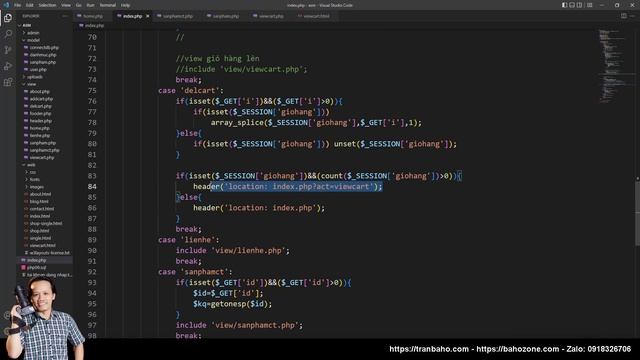Click line number 84 in gutter
This screenshot has width=640, height=360.
pos(92,187)
